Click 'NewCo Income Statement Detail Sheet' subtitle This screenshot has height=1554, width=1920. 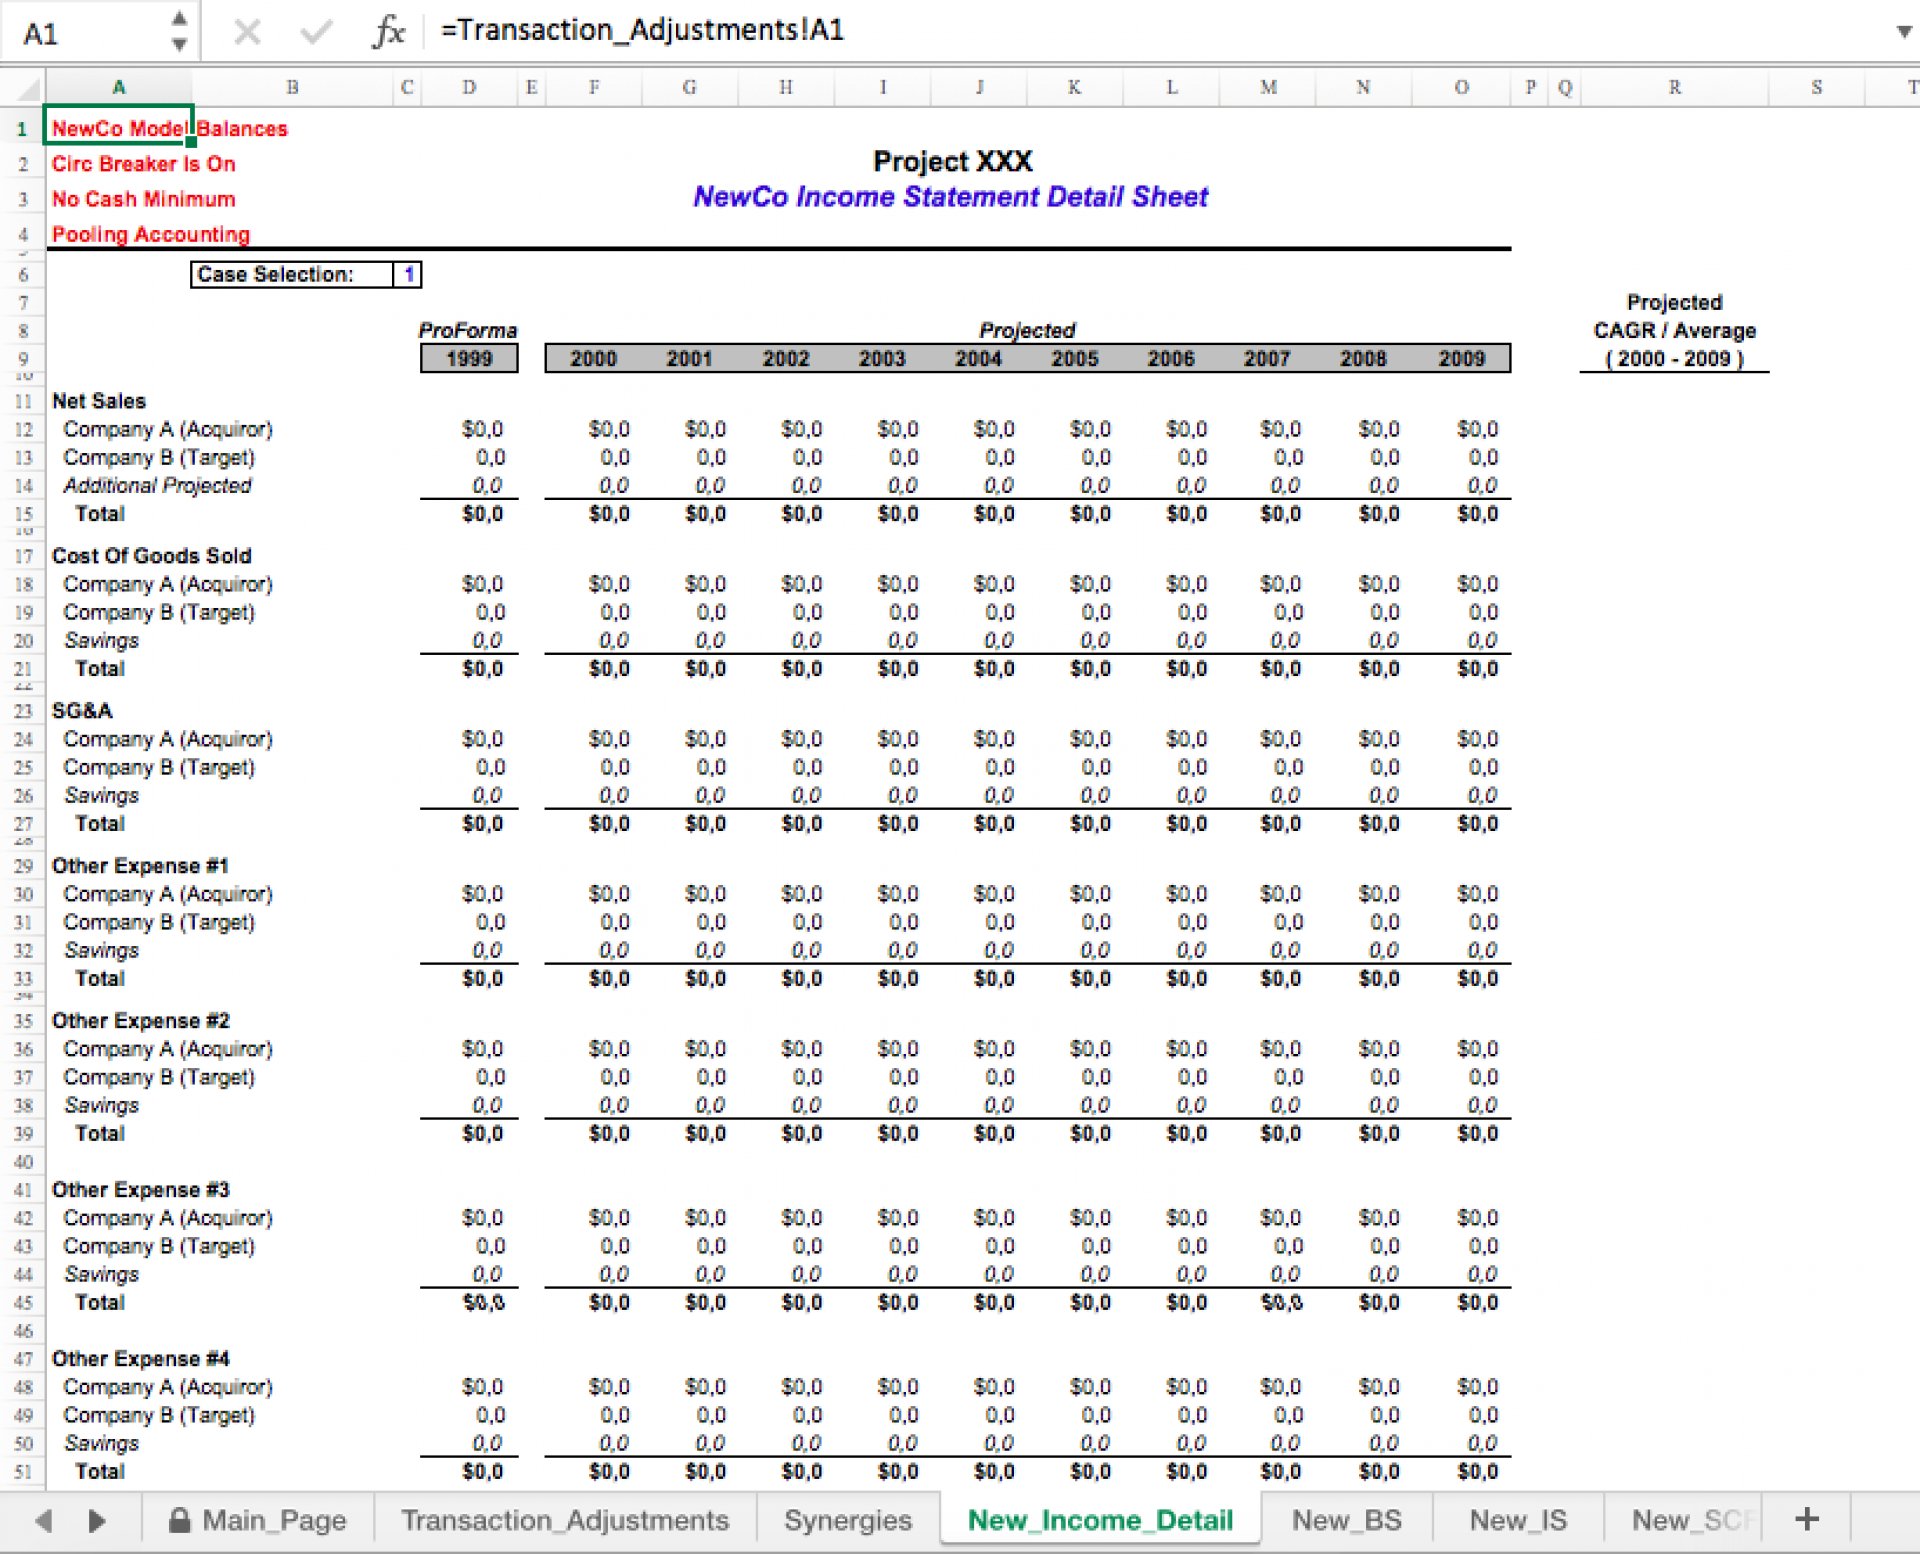(950, 197)
